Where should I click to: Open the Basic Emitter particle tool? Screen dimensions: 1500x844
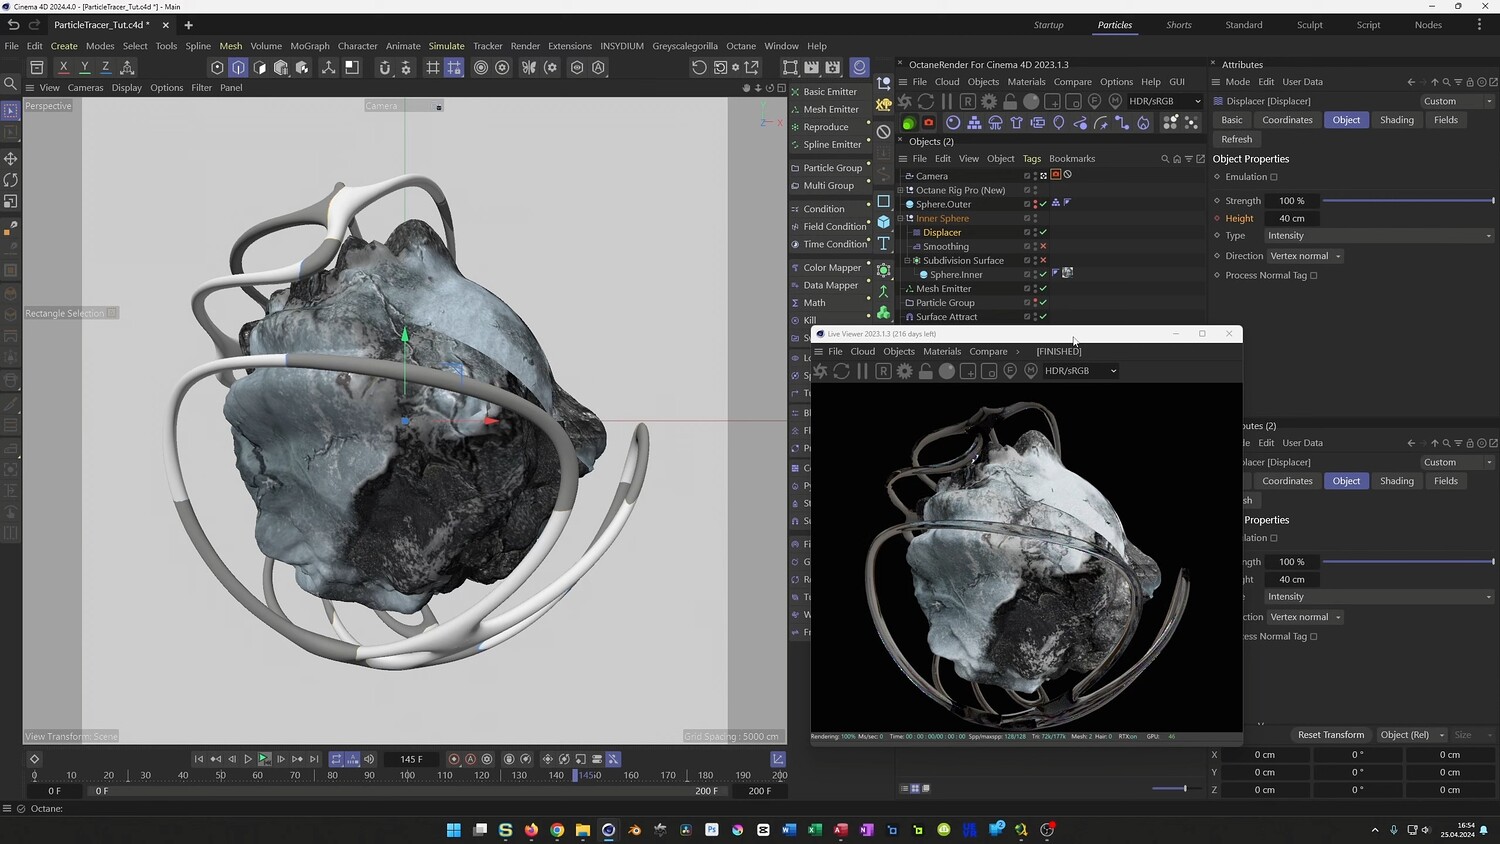pyautogui.click(x=829, y=92)
